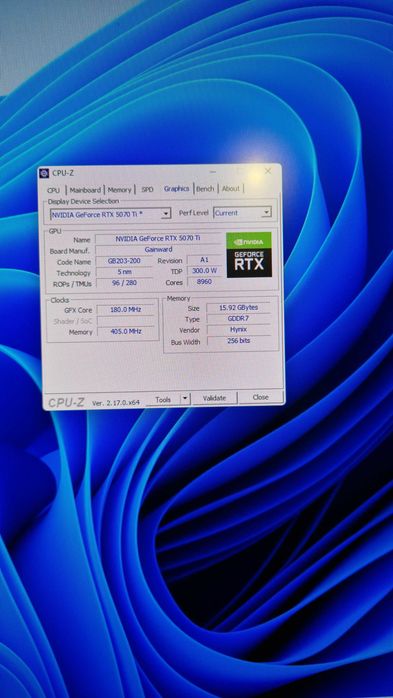The height and width of the screenshot is (698, 393).
Task: Click the Memory clock value 405.0 MHz
Action: pos(126,332)
